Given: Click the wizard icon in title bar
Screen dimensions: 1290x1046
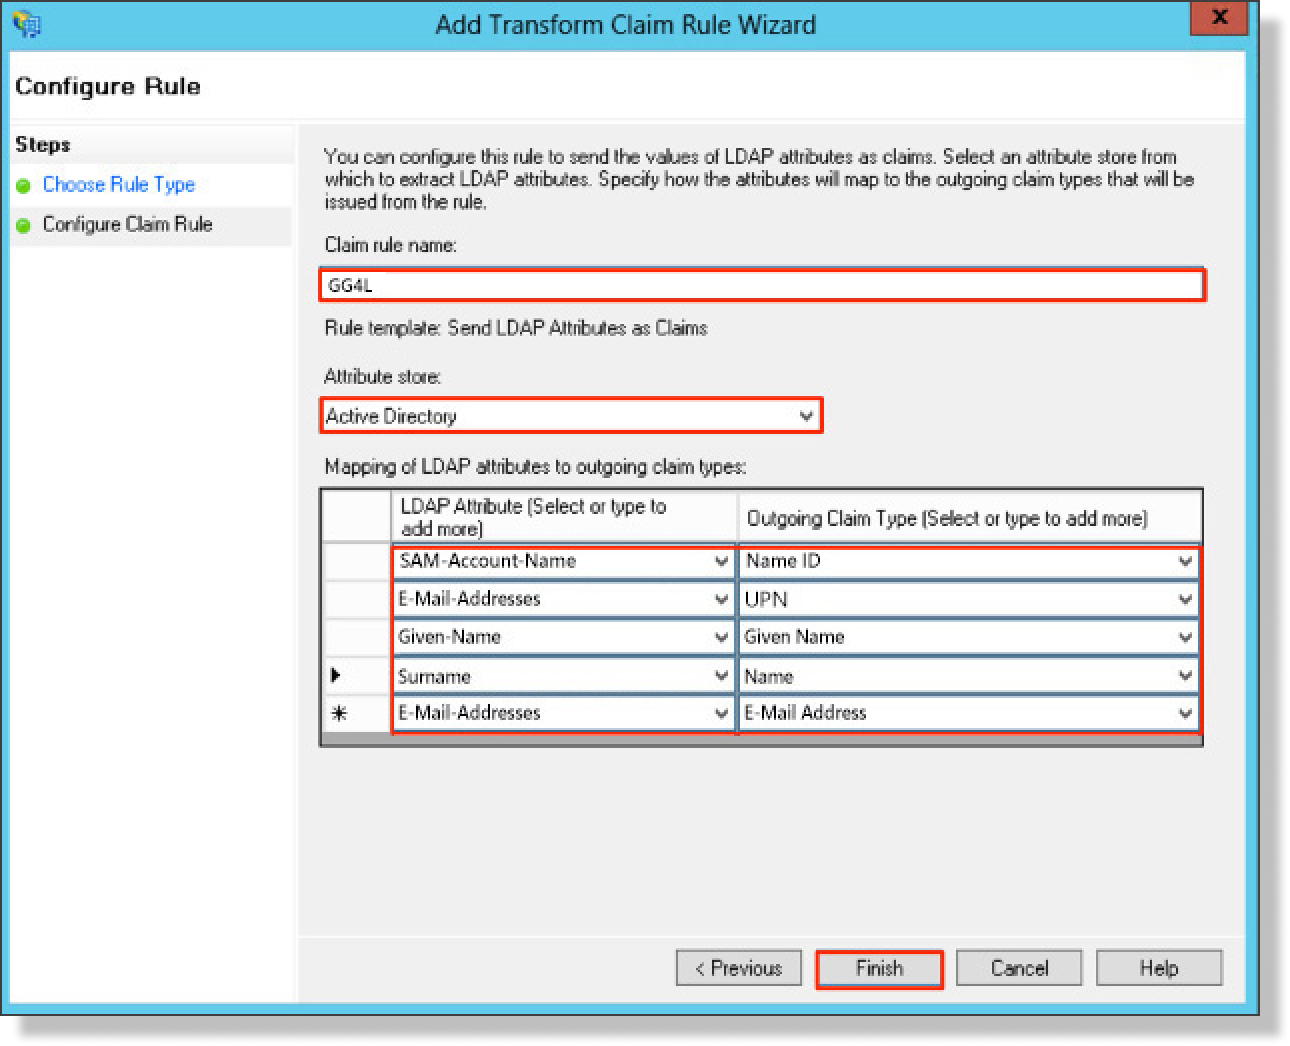Looking at the screenshot, I should coord(27,24).
